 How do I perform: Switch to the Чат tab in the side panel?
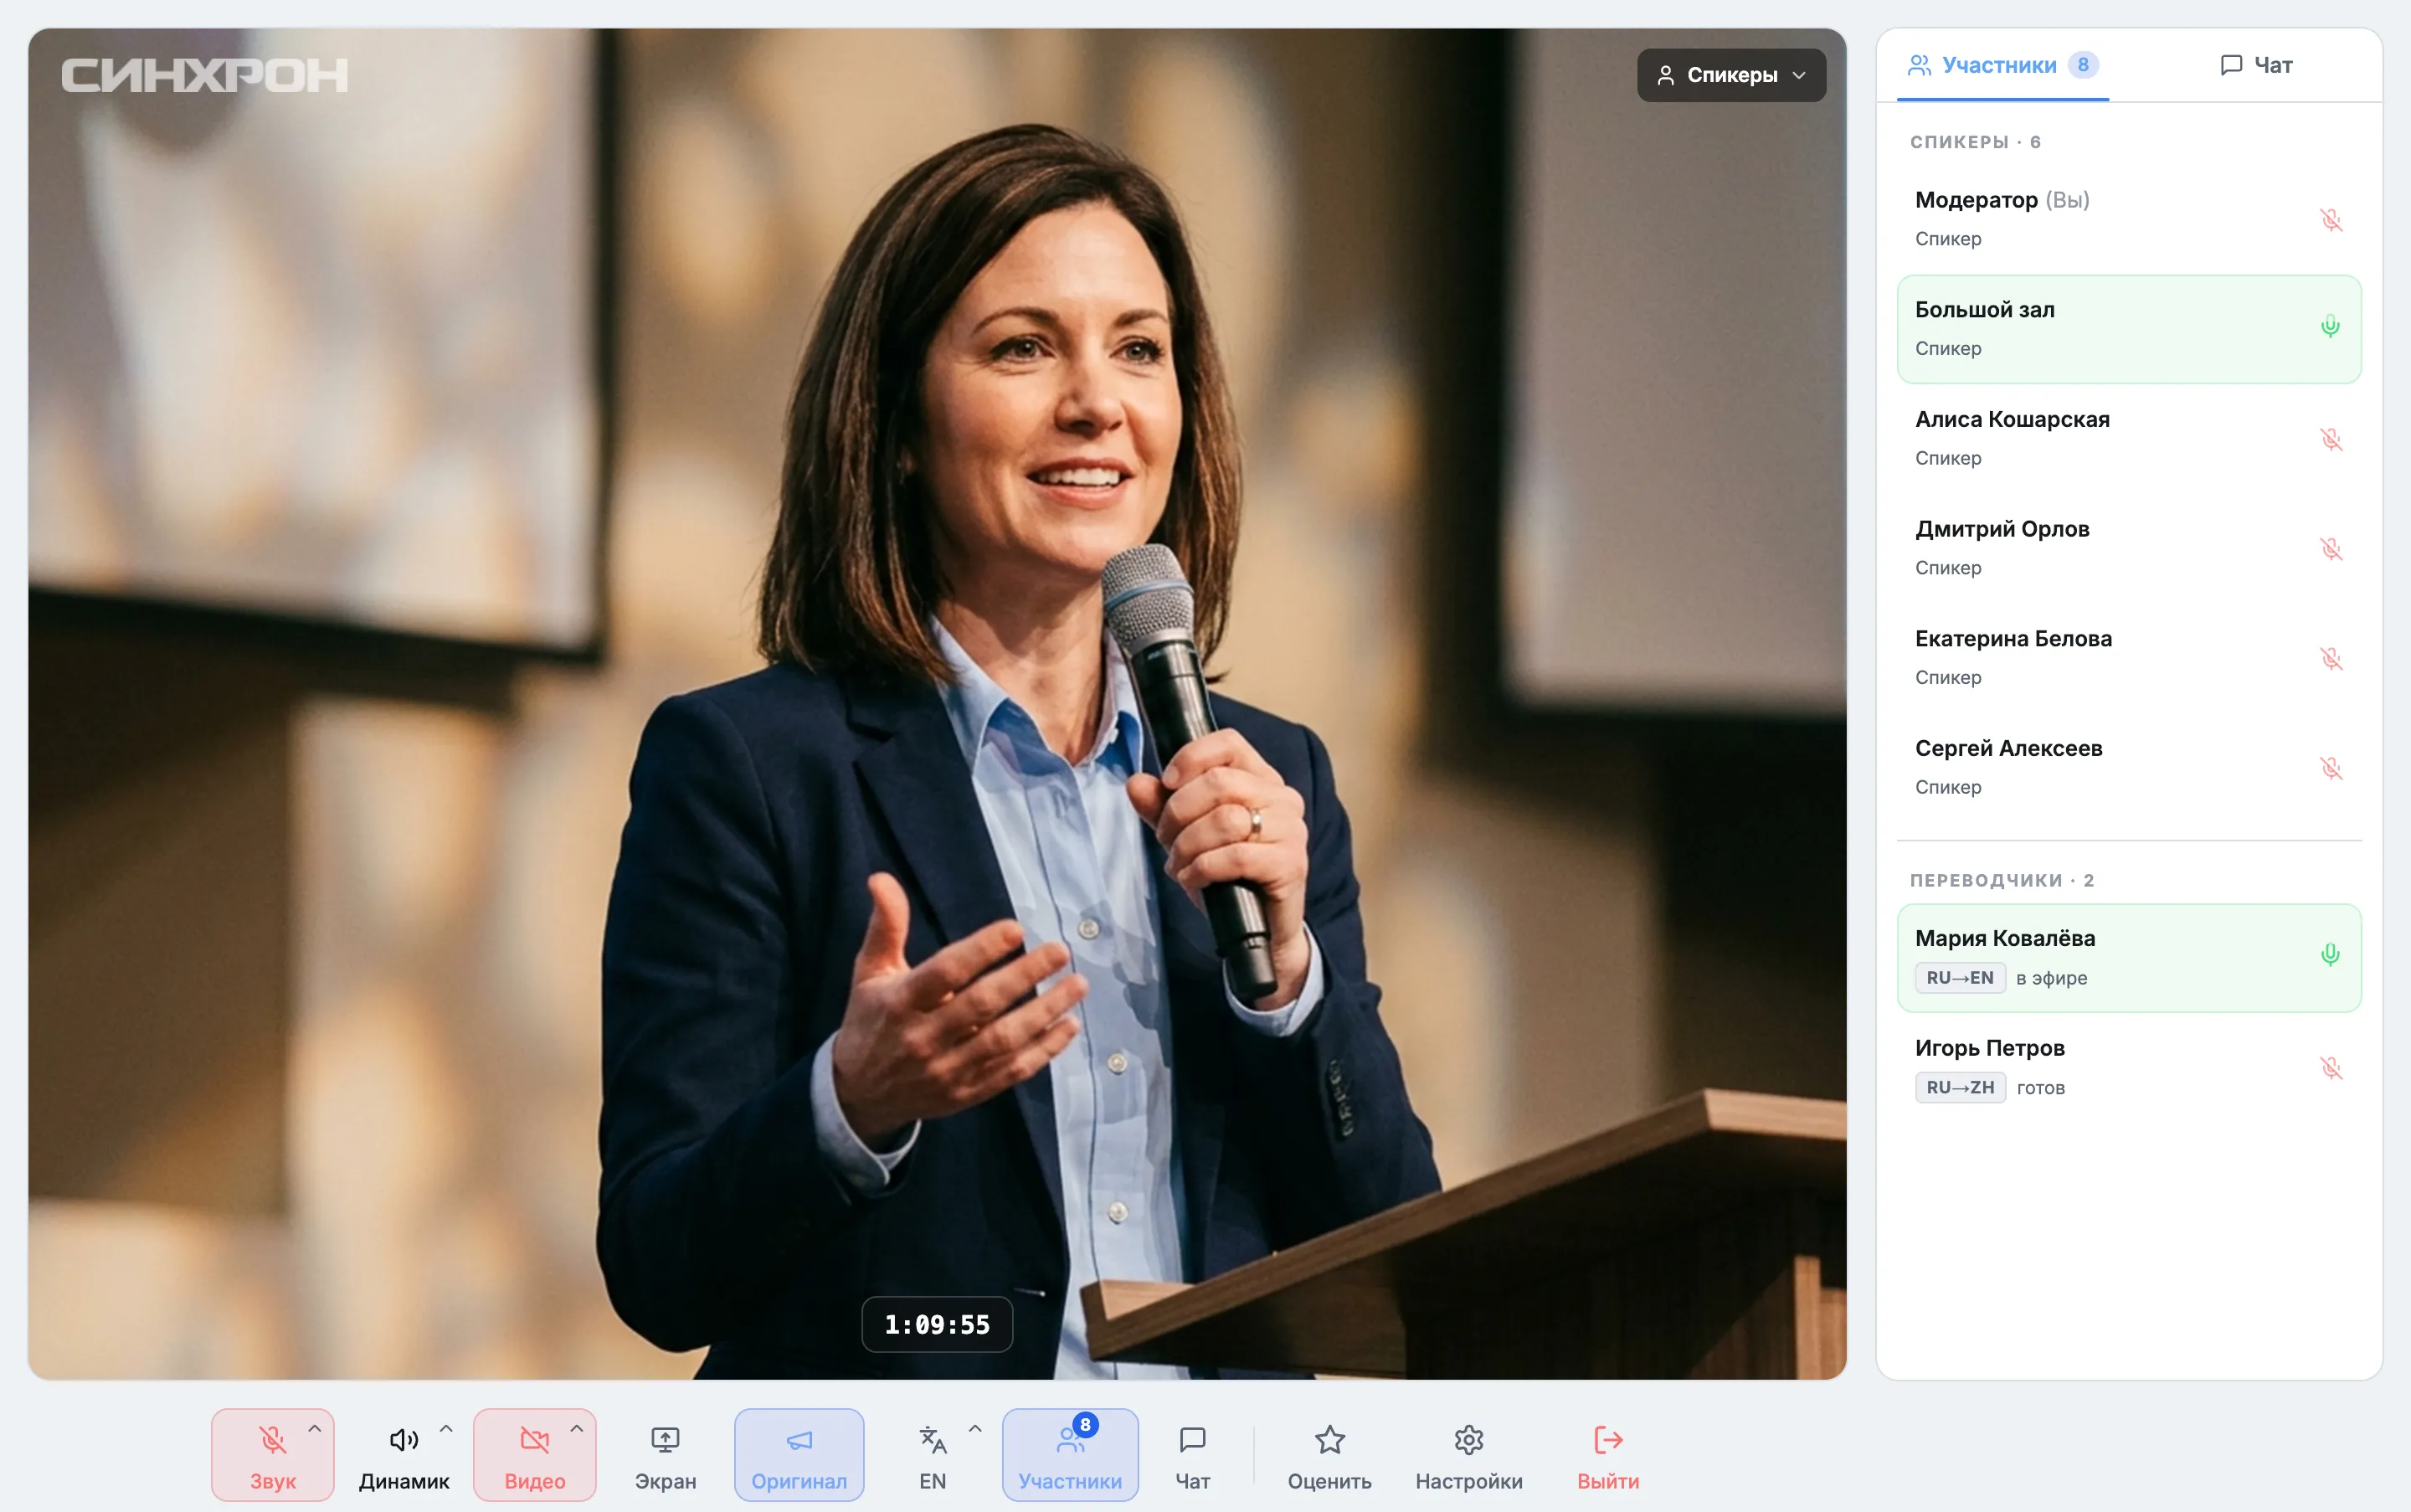2256,65
